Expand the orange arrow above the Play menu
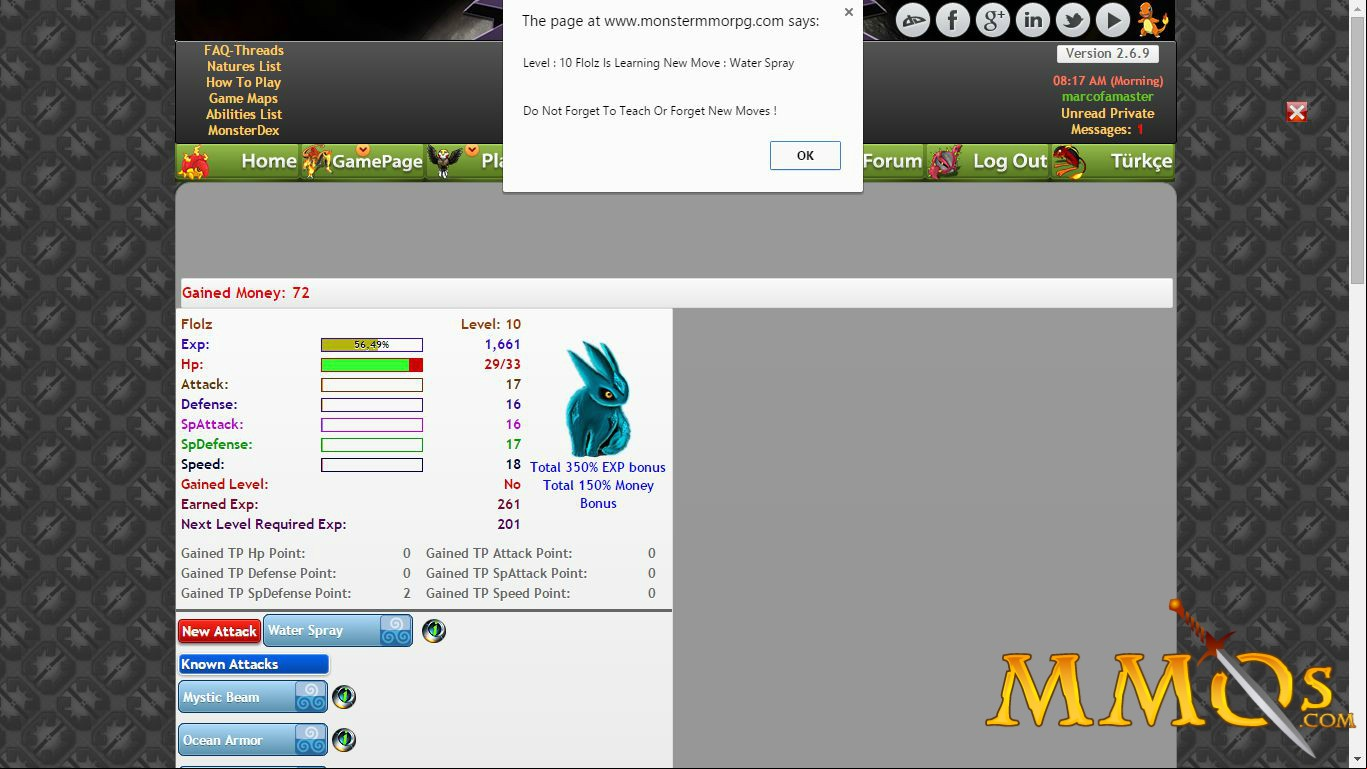The image size is (1367, 769). point(471,150)
